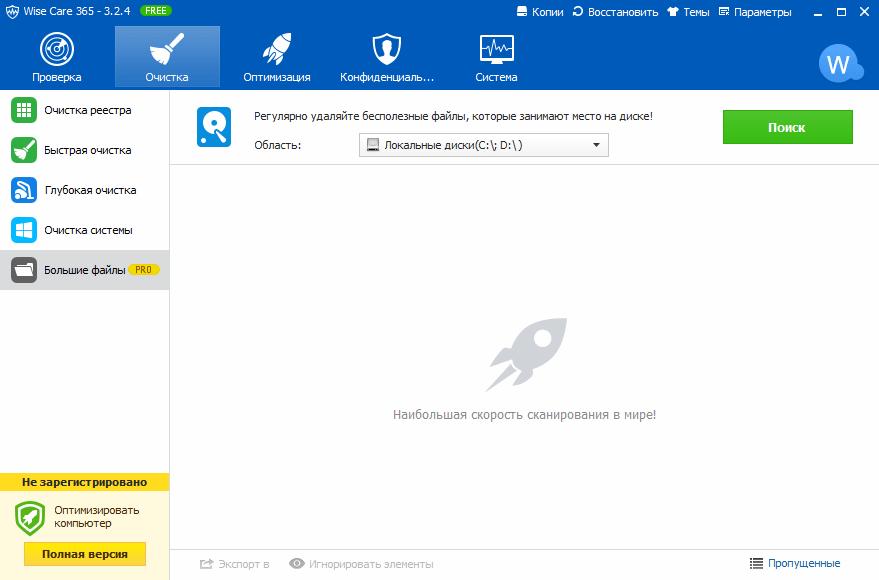Select Быстрая очистка in the sidebar
The image size is (879, 580).
tap(85, 150)
